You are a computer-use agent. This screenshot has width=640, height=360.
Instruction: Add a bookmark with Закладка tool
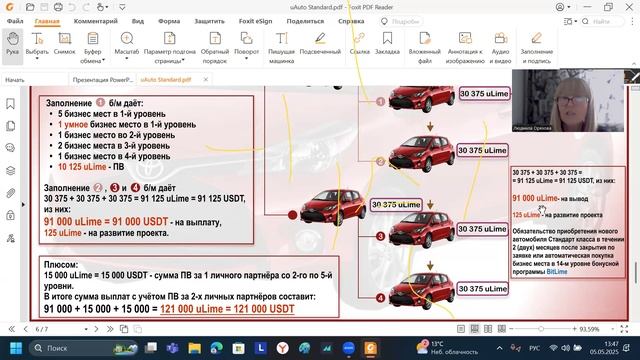pyautogui.click(x=387, y=44)
